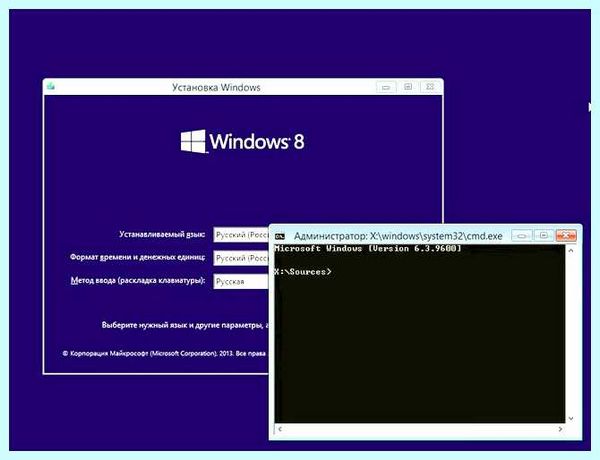Click the right arrow of the cmd horizontal scrollbar

[561, 429]
